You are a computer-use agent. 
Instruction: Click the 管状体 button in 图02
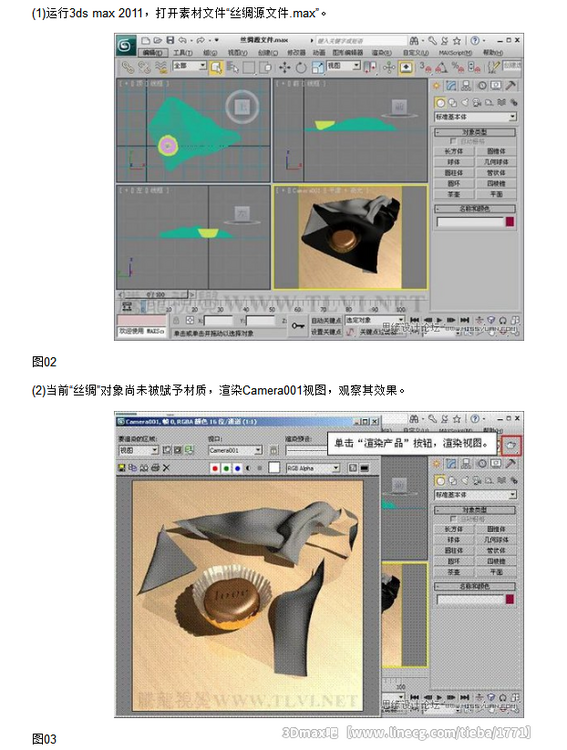[x=496, y=173]
